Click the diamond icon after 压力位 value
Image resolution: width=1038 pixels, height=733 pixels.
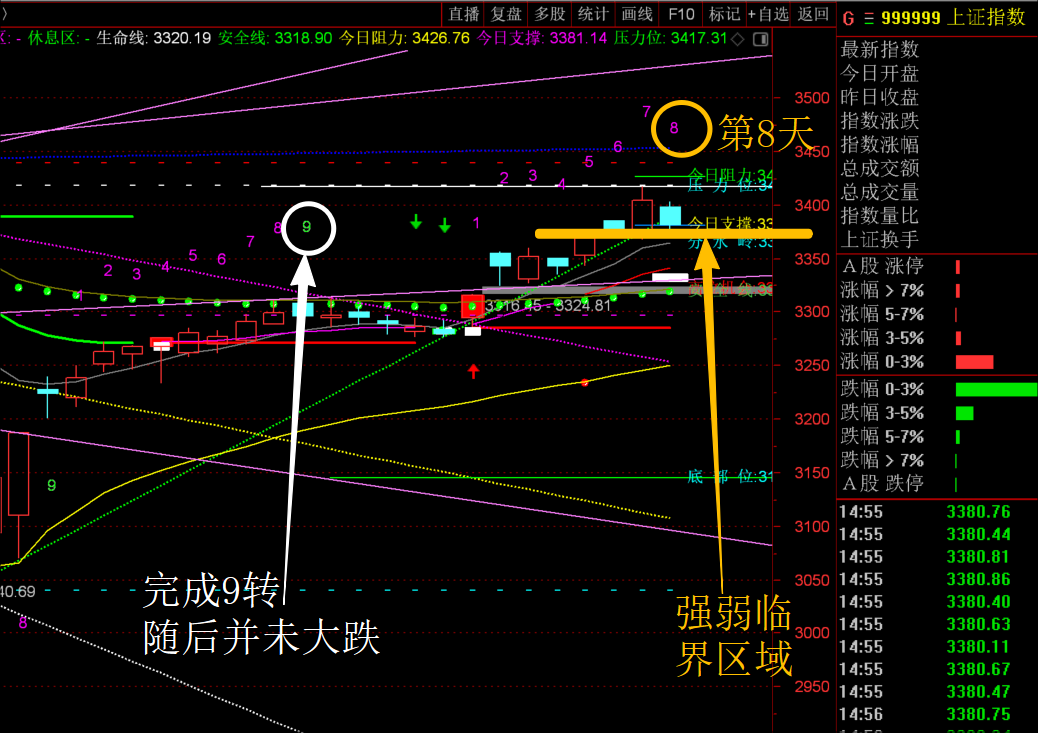[738, 39]
